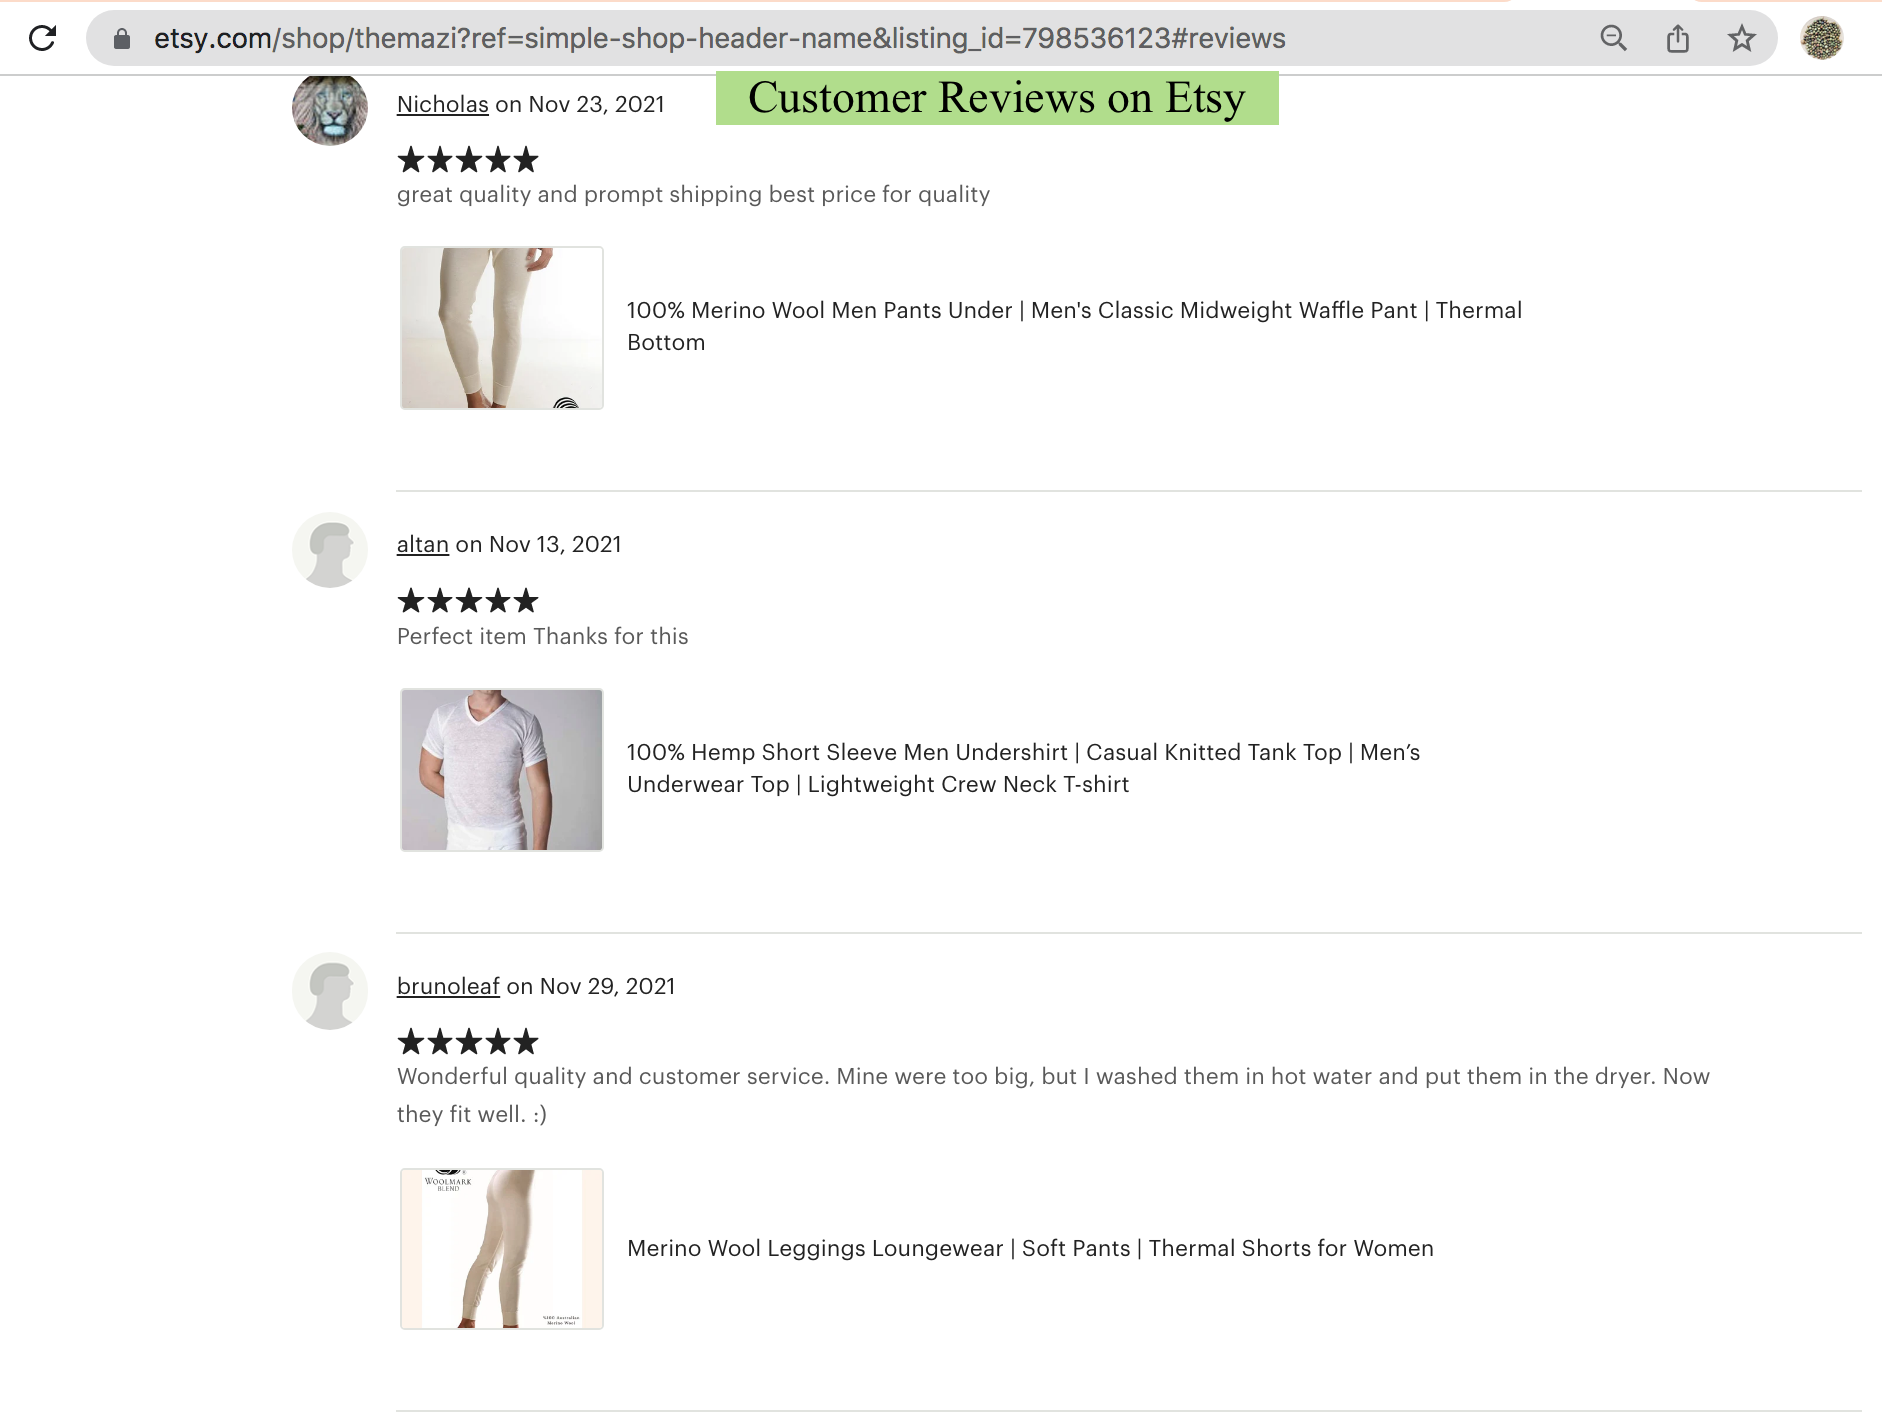1882x1416 pixels.
Task: Click brunoleaf's default avatar icon
Action: pyautogui.click(x=330, y=991)
